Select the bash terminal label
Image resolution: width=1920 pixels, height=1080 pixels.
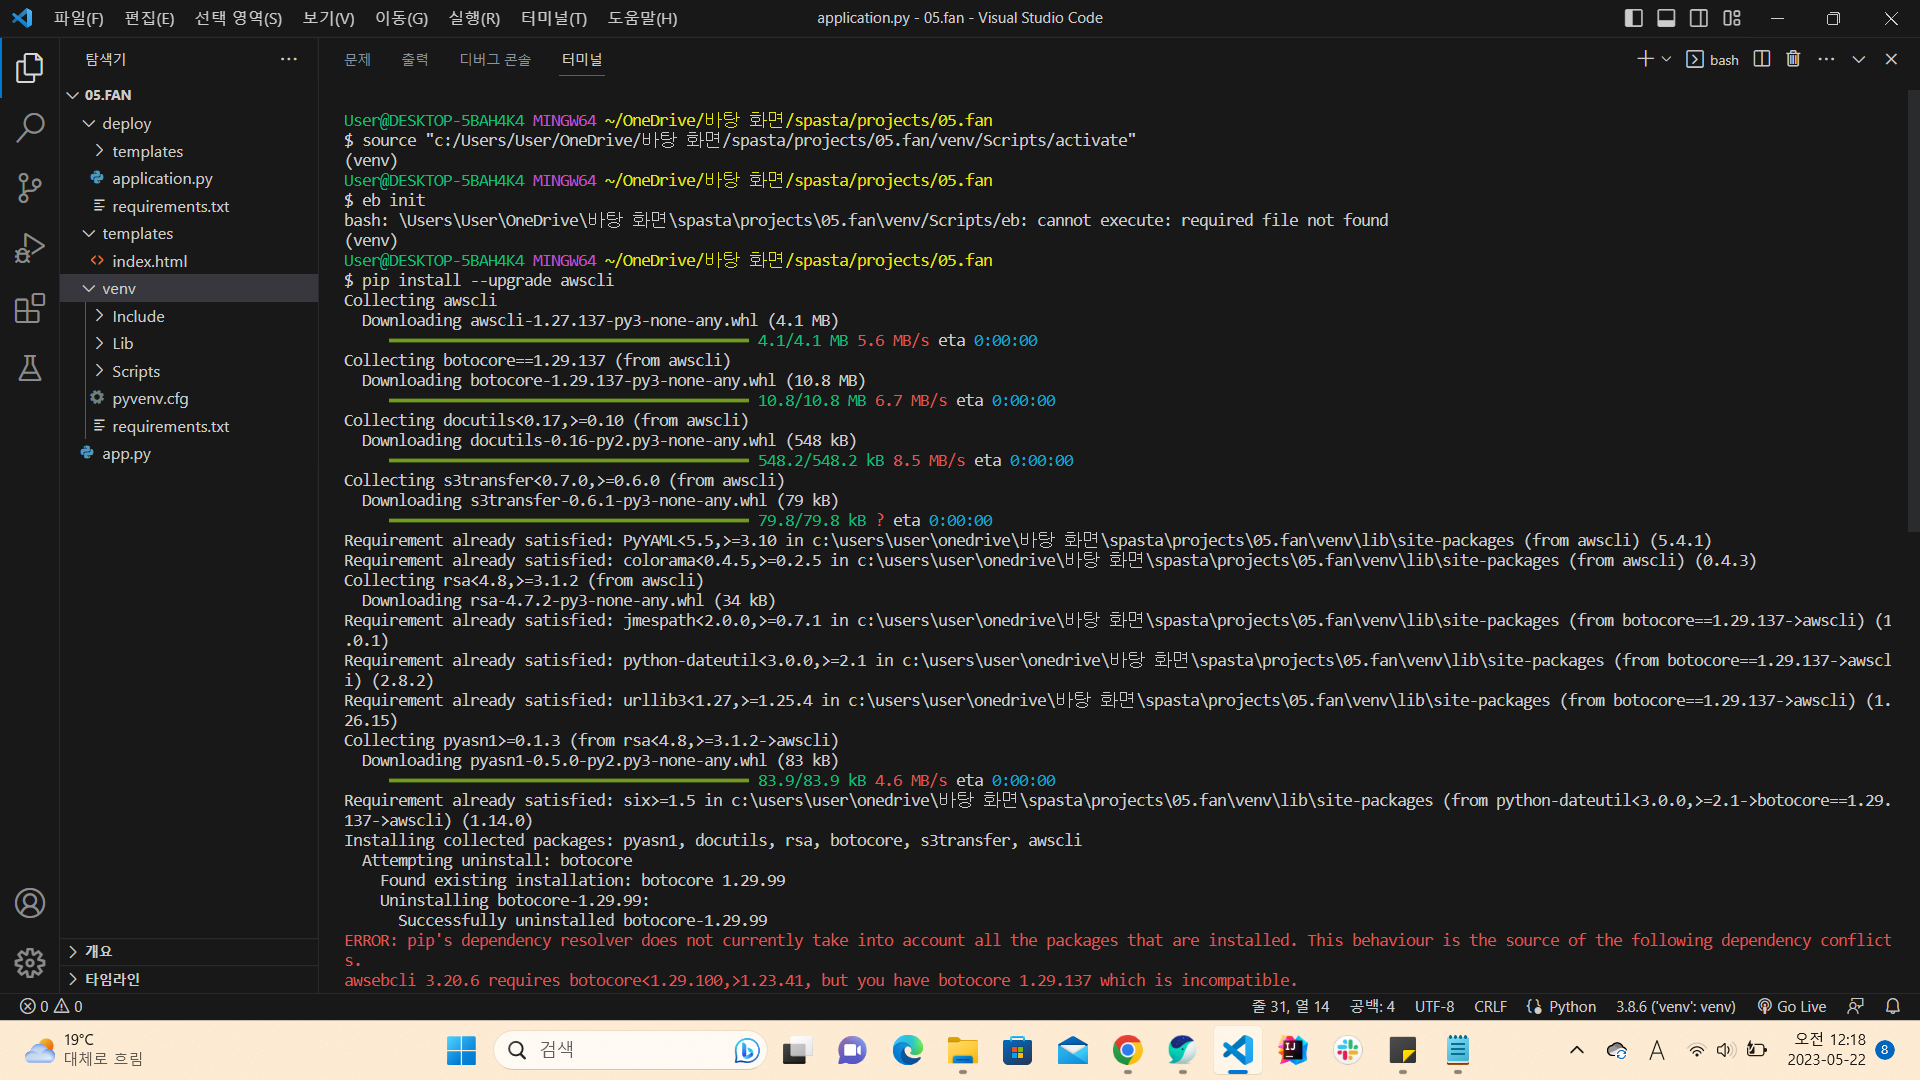click(1713, 59)
